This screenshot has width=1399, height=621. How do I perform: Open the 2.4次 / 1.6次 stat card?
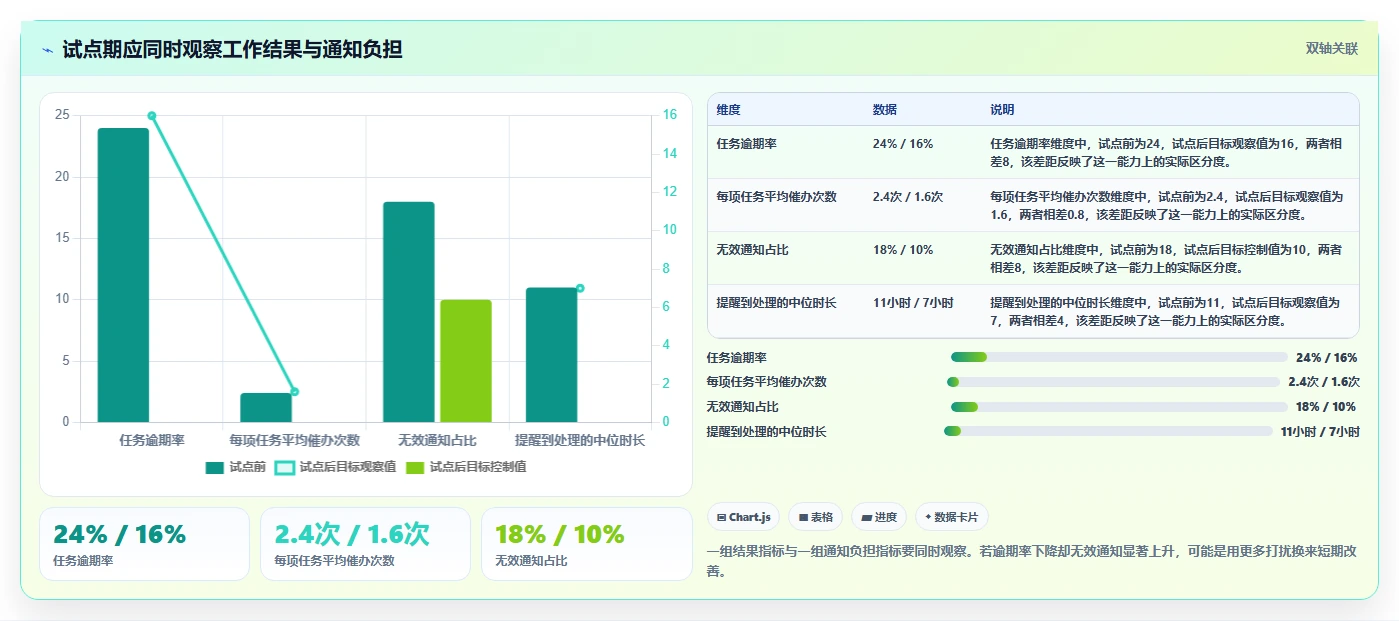(x=365, y=544)
